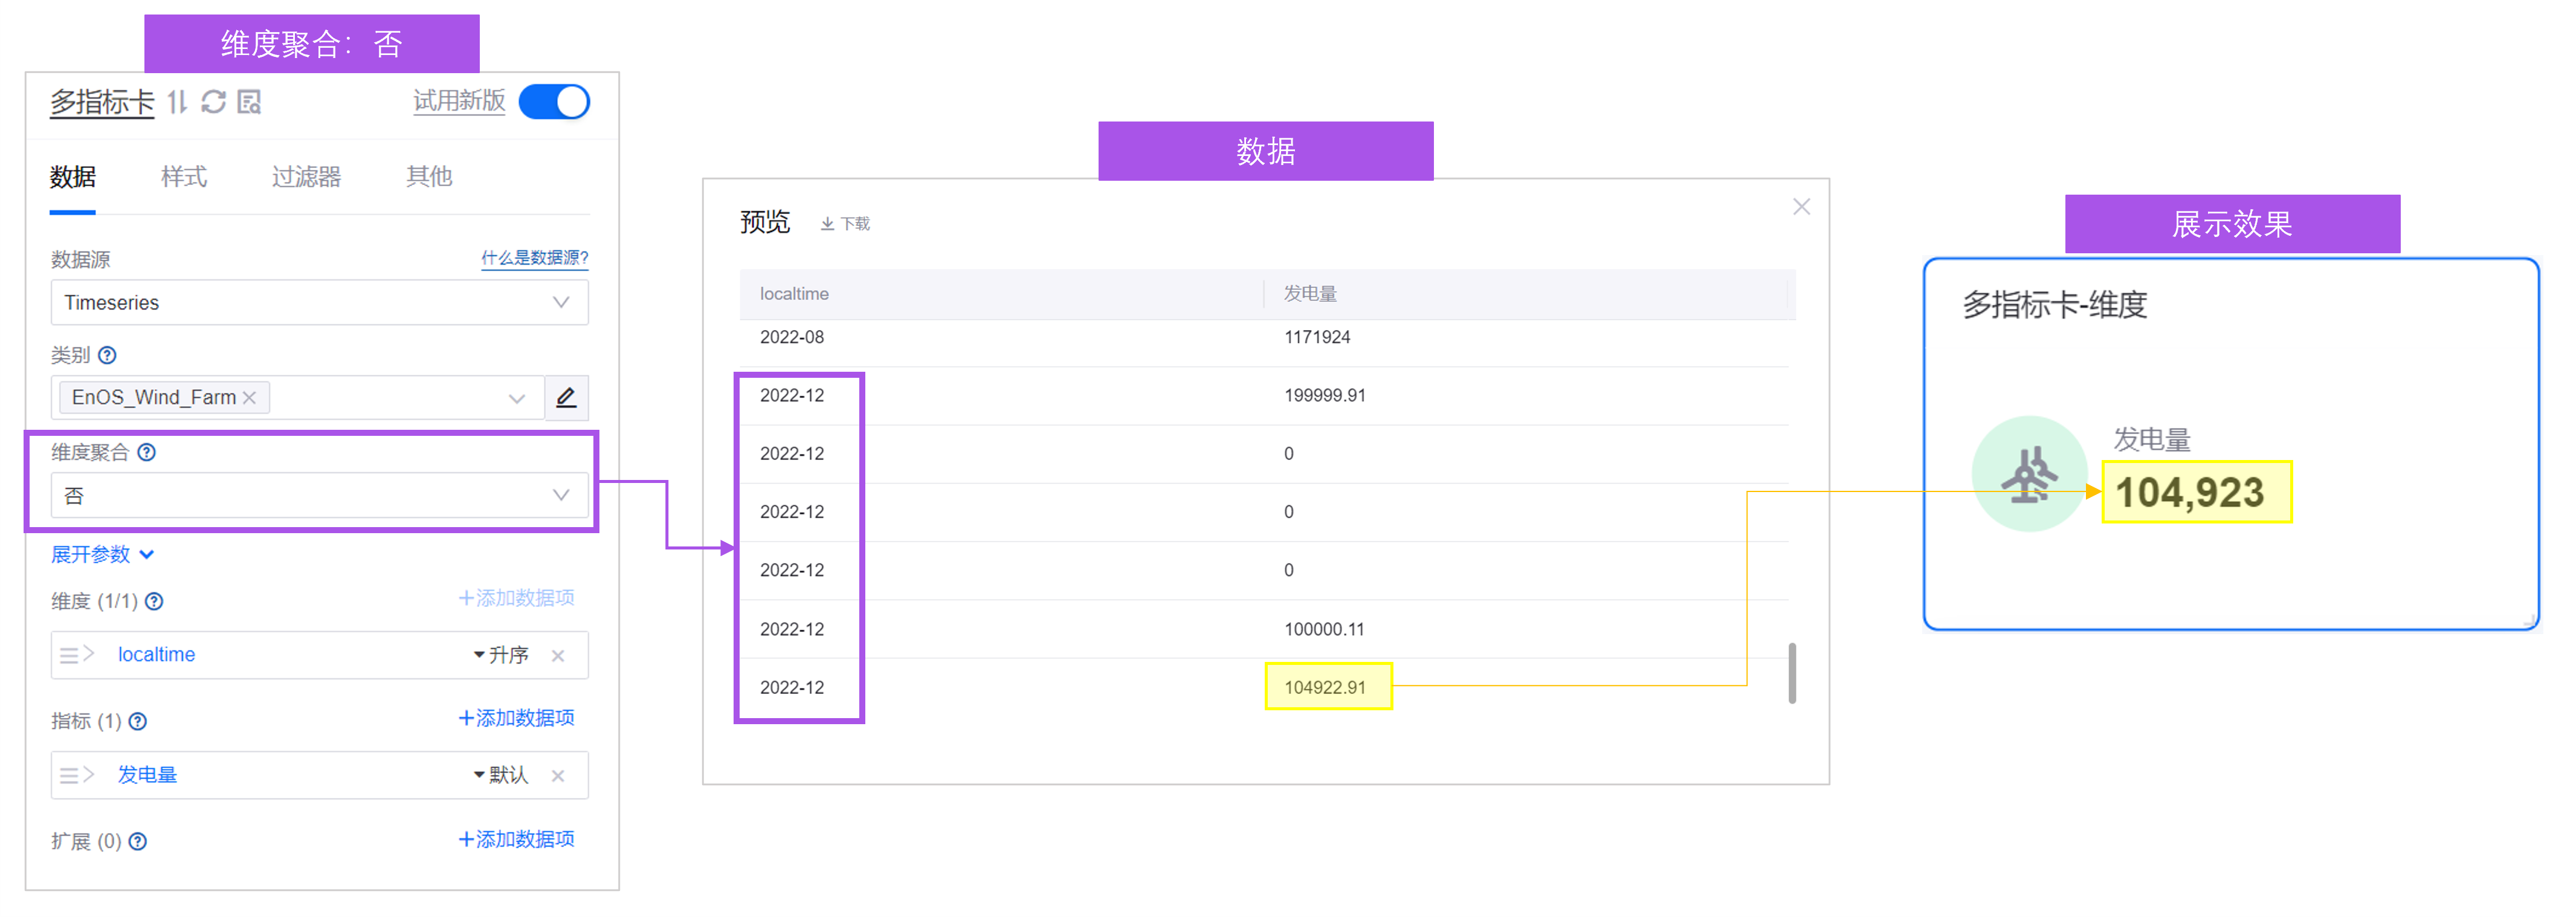Remove the localtime dimension with X
2576x917 pixels.
(558, 656)
